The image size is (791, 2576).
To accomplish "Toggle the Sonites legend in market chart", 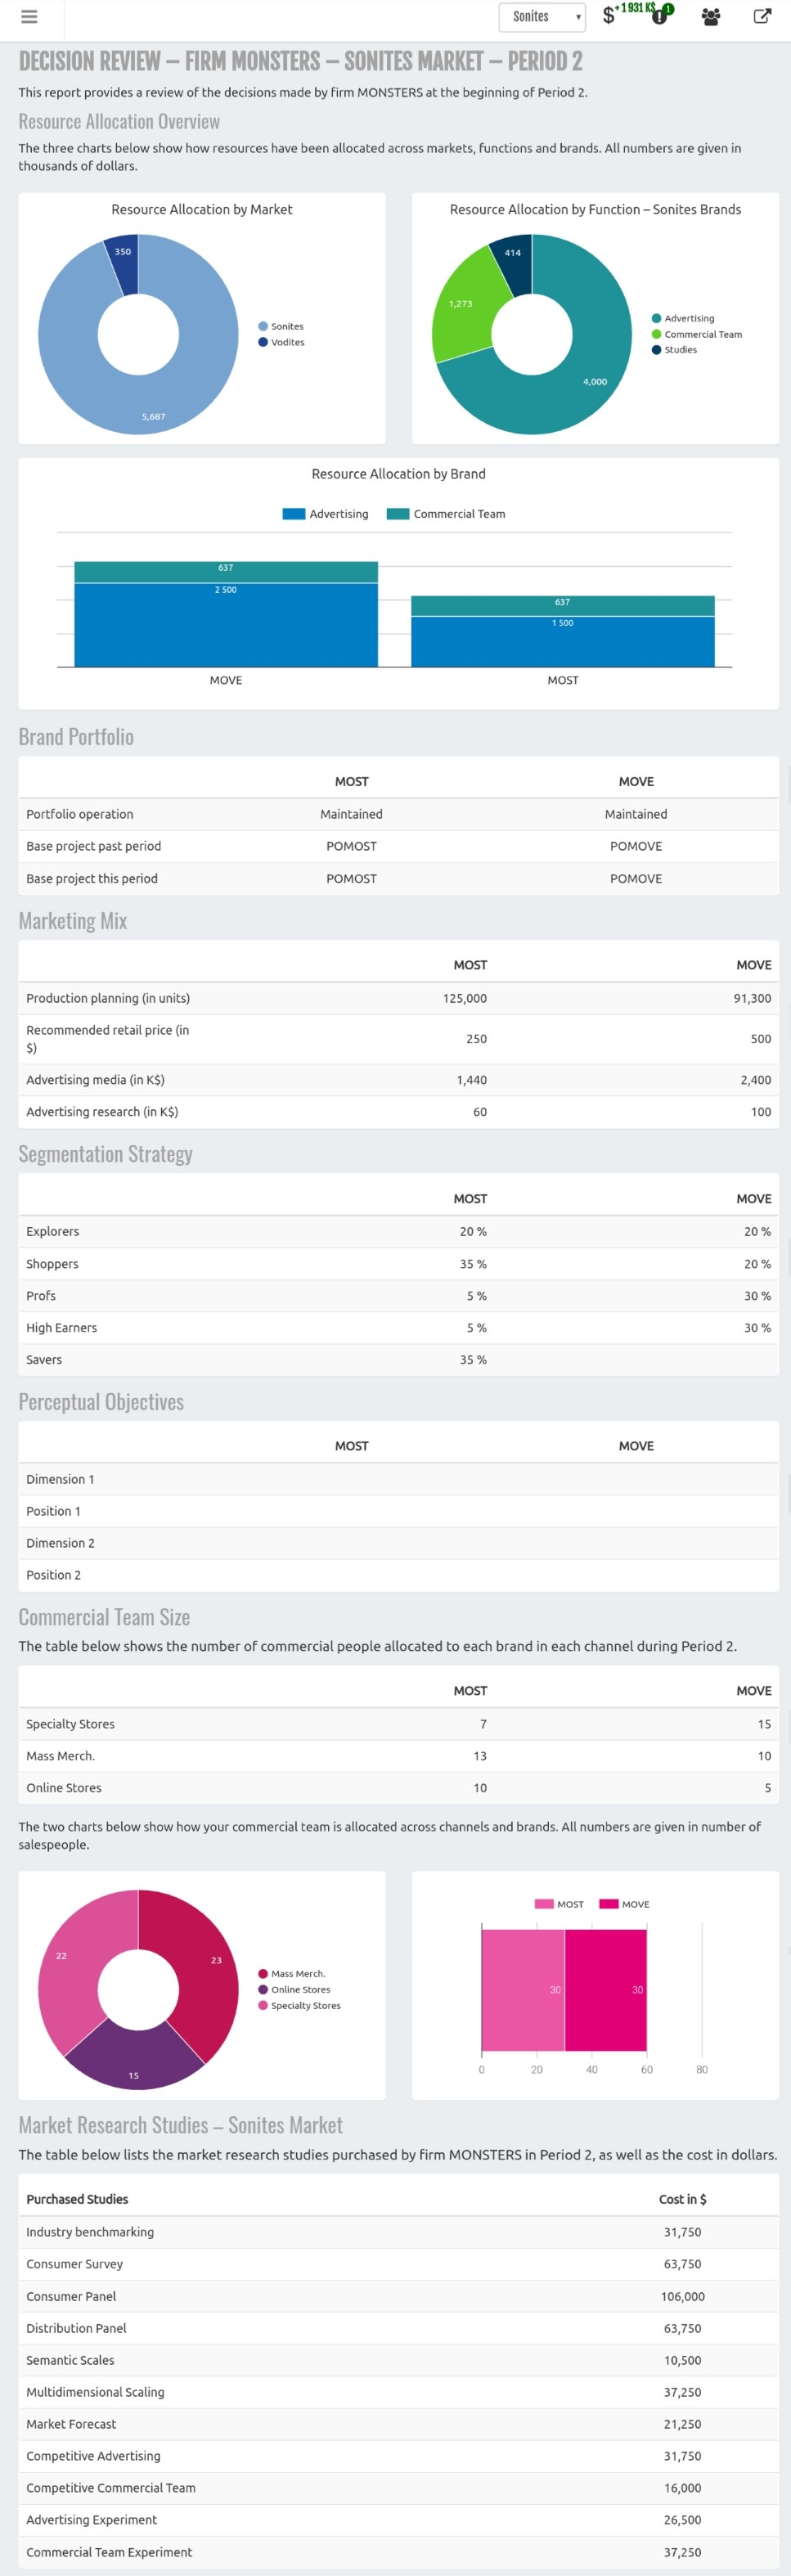I will click(x=281, y=326).
